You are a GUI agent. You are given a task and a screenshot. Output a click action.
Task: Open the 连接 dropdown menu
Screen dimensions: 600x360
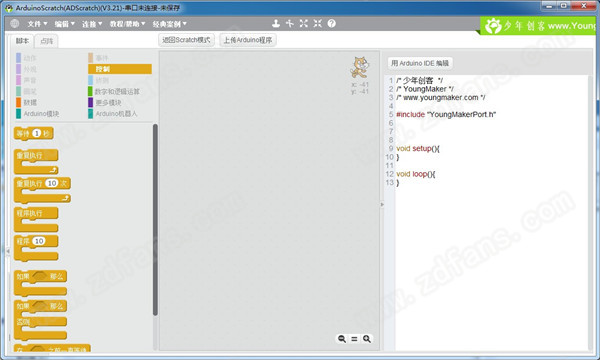pos(92,24)
